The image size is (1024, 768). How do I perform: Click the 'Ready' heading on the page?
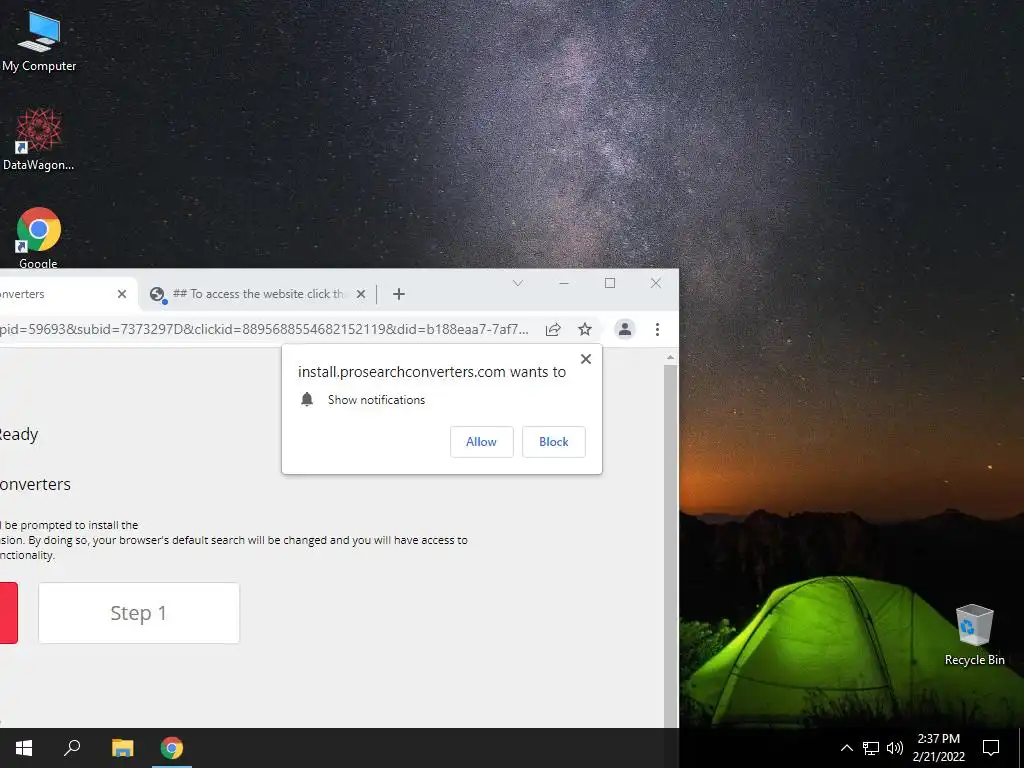[19, 434]
